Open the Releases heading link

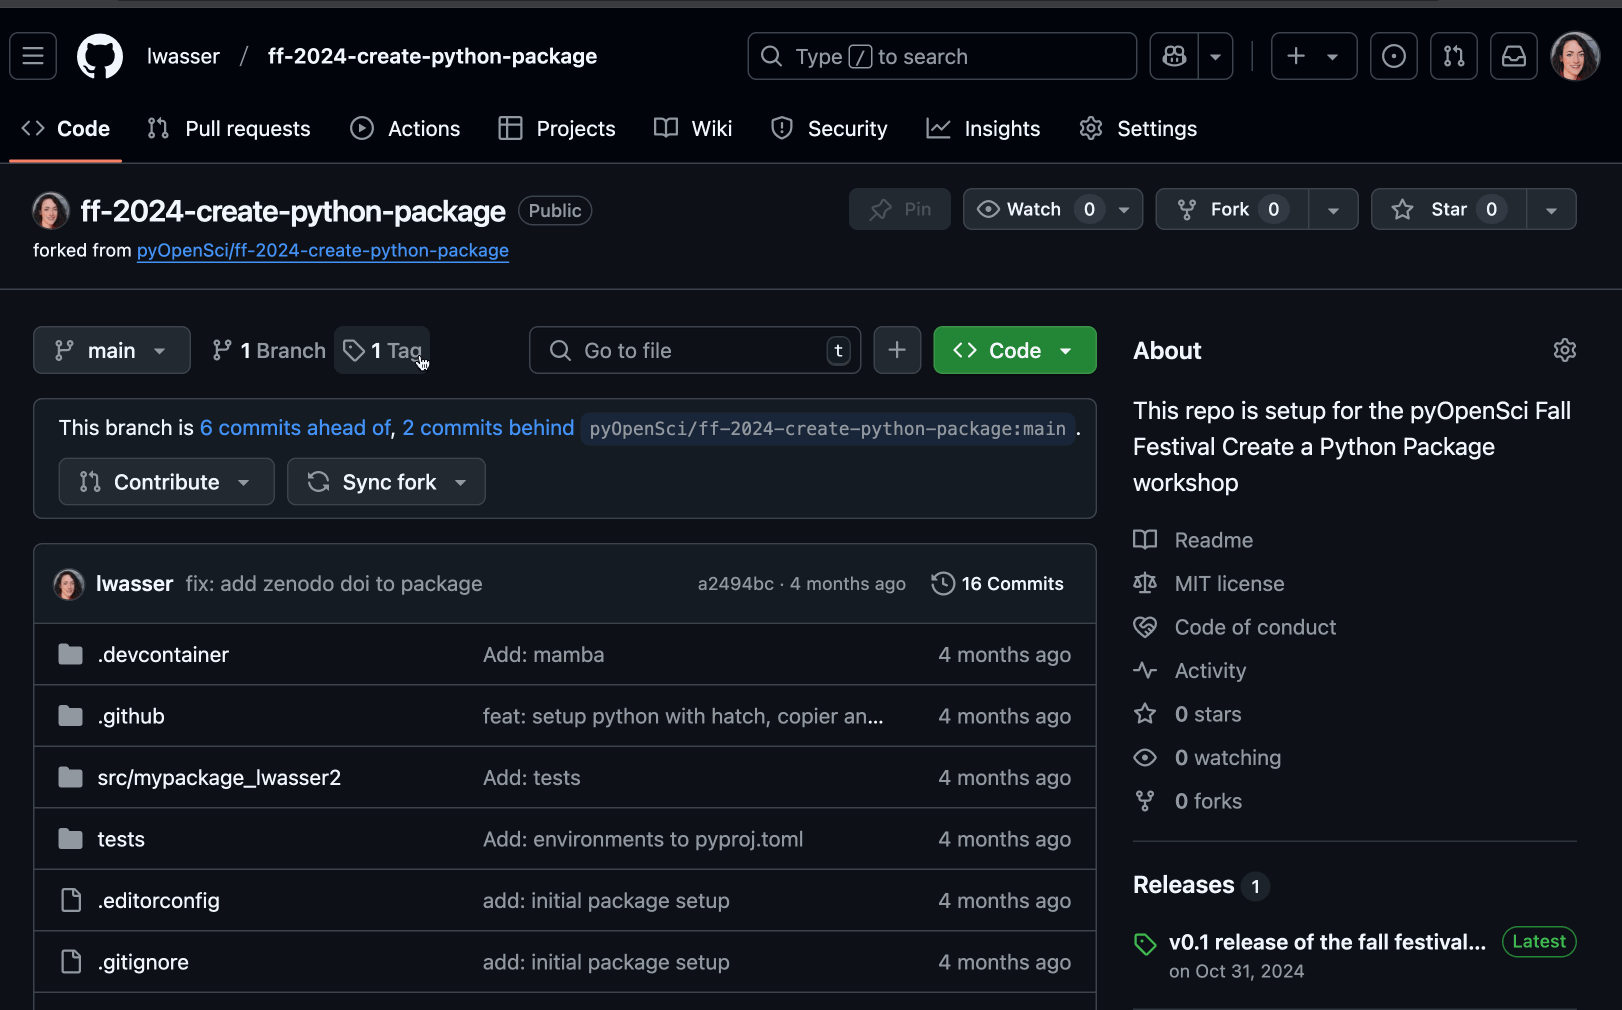coord(1201,885)
